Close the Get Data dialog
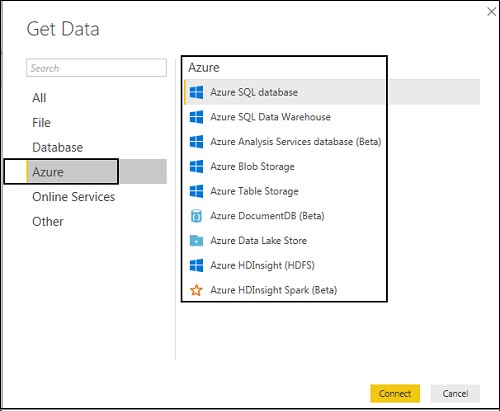The width and height of the screenshot is (500, 411). coord(491,12)
